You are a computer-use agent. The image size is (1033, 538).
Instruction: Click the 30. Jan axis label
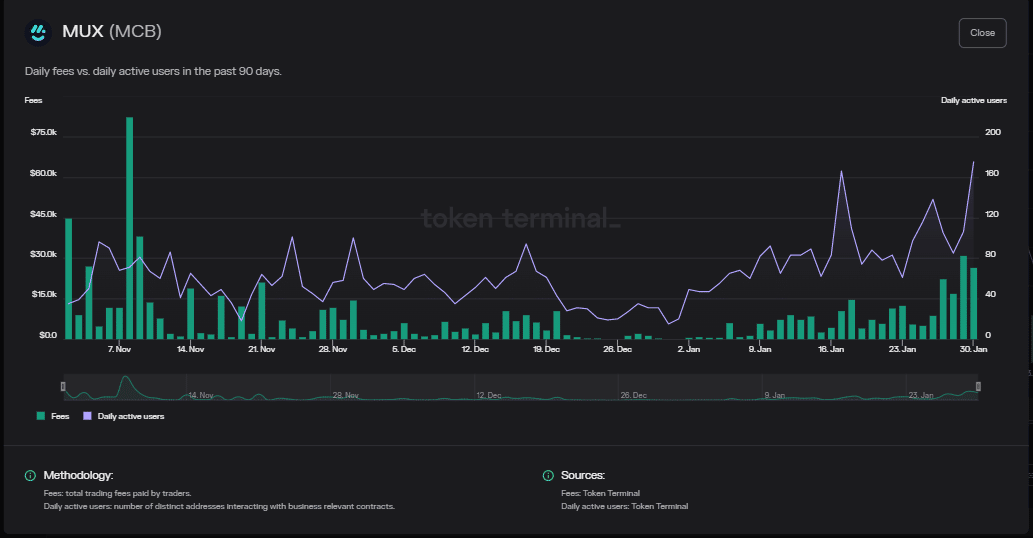coord(973,349)
